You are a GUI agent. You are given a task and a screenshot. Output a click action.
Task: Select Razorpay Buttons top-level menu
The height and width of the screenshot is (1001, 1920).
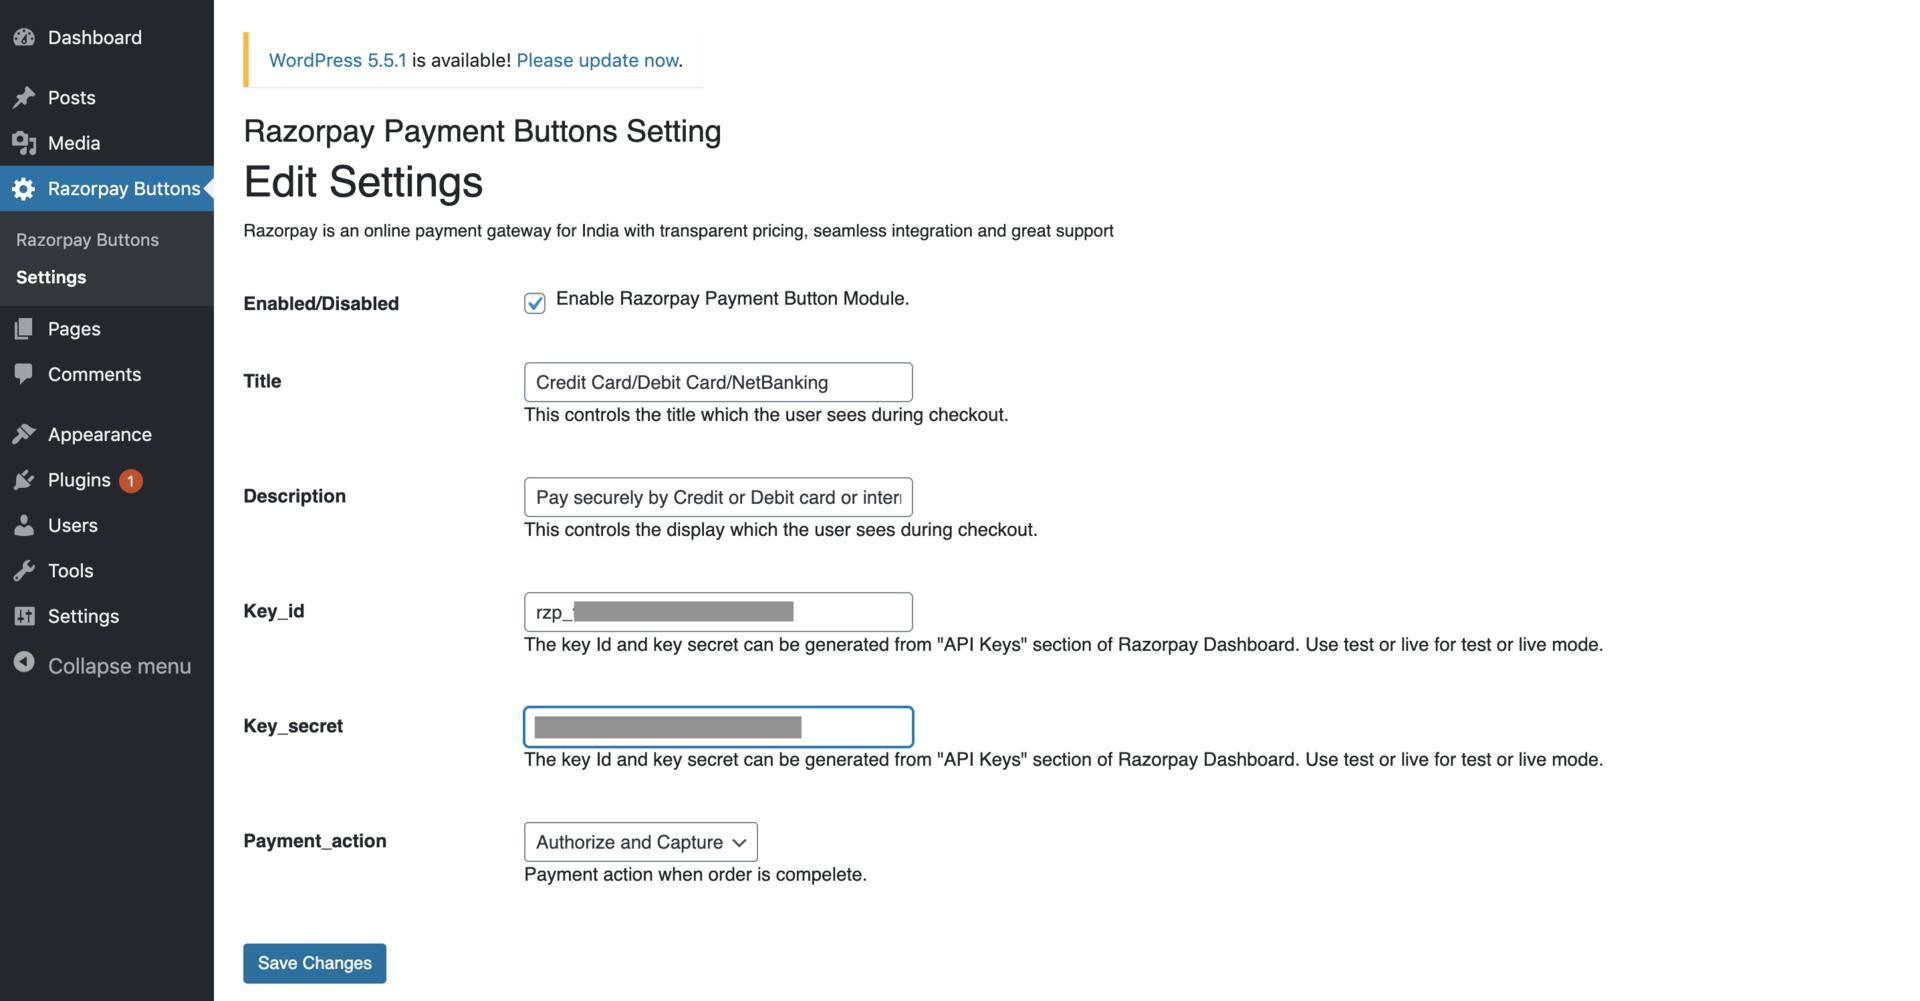(x=107, y=188)
